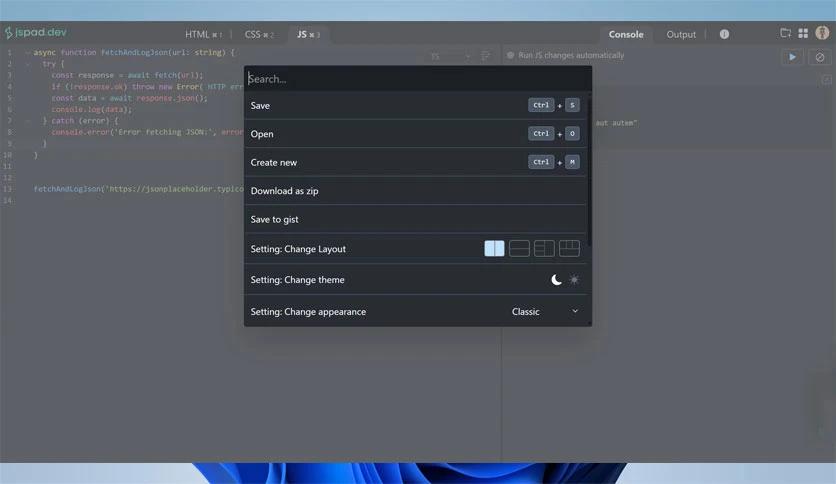Open the JS language dropdown in editor toolbar
The width and height of the screenshot is (836, 484).
click(451, 55)
